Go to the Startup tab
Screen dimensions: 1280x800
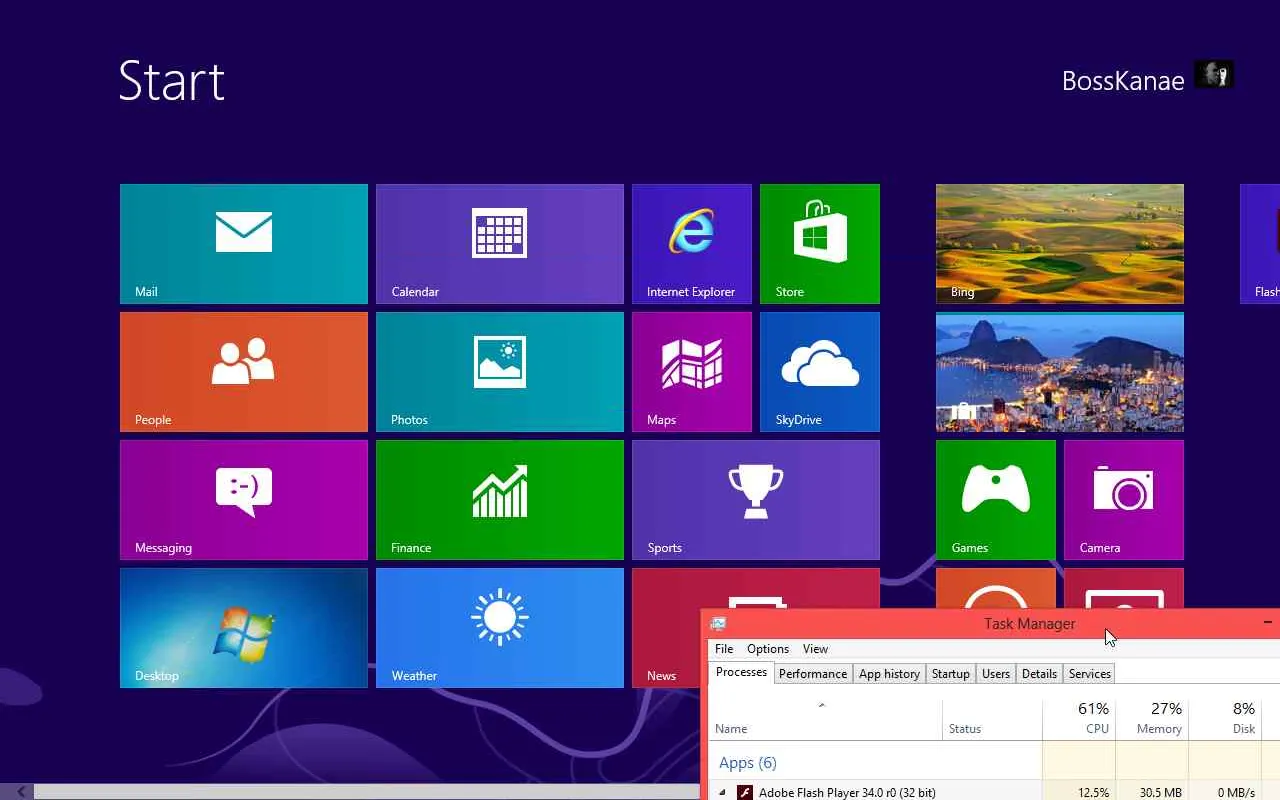951,674
